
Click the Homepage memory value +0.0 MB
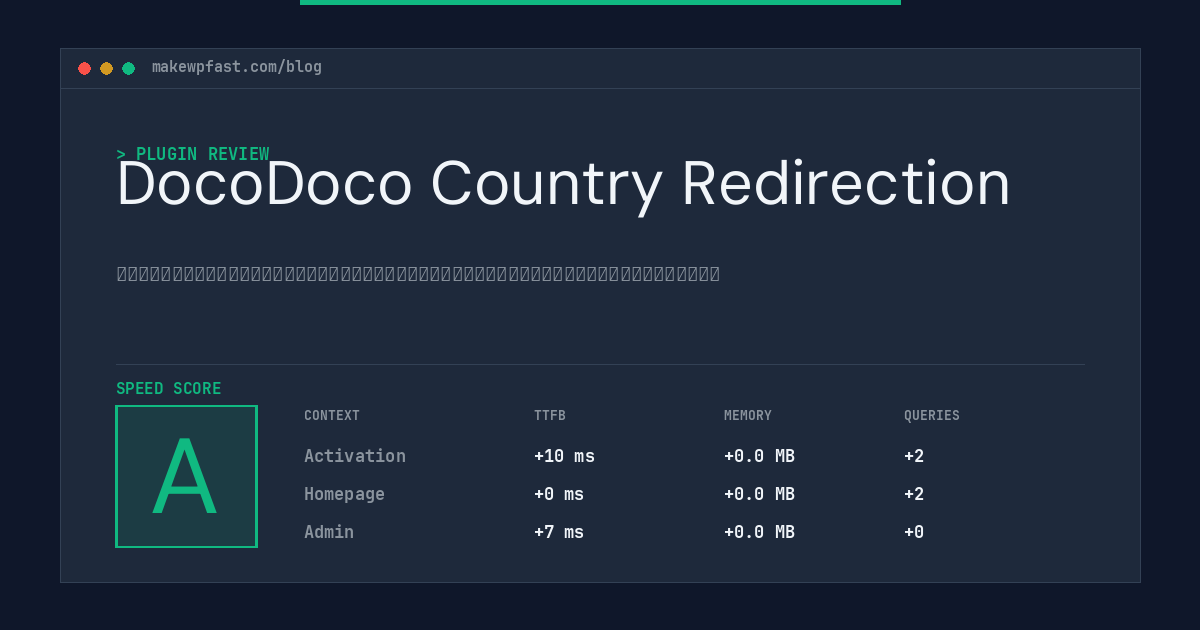coord(759,494)
